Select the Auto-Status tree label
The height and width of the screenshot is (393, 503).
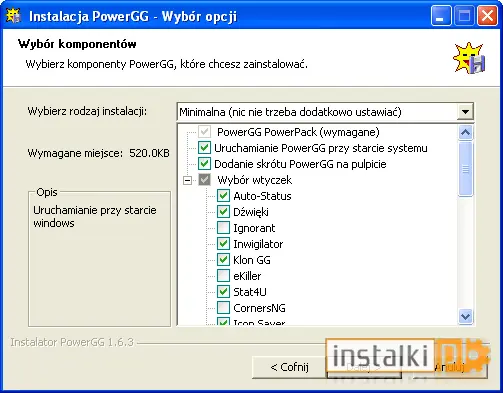click(262, 196)
